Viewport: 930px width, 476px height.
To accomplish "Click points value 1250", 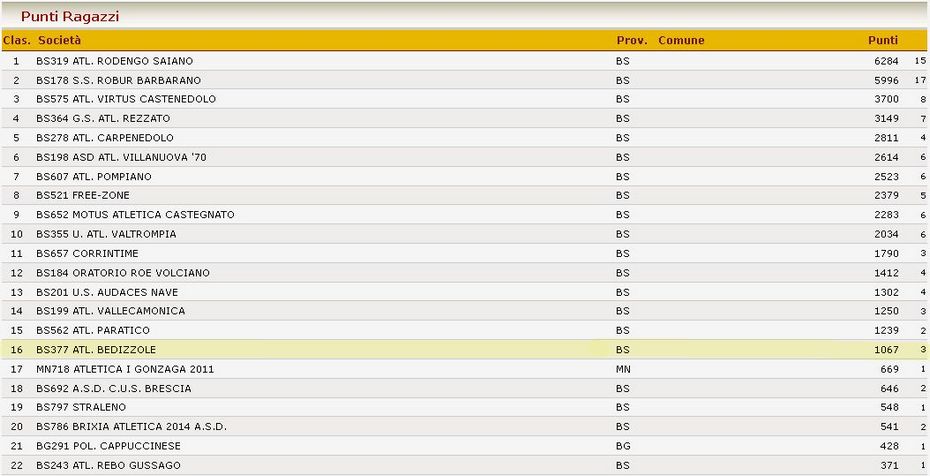I will (886, 311).
